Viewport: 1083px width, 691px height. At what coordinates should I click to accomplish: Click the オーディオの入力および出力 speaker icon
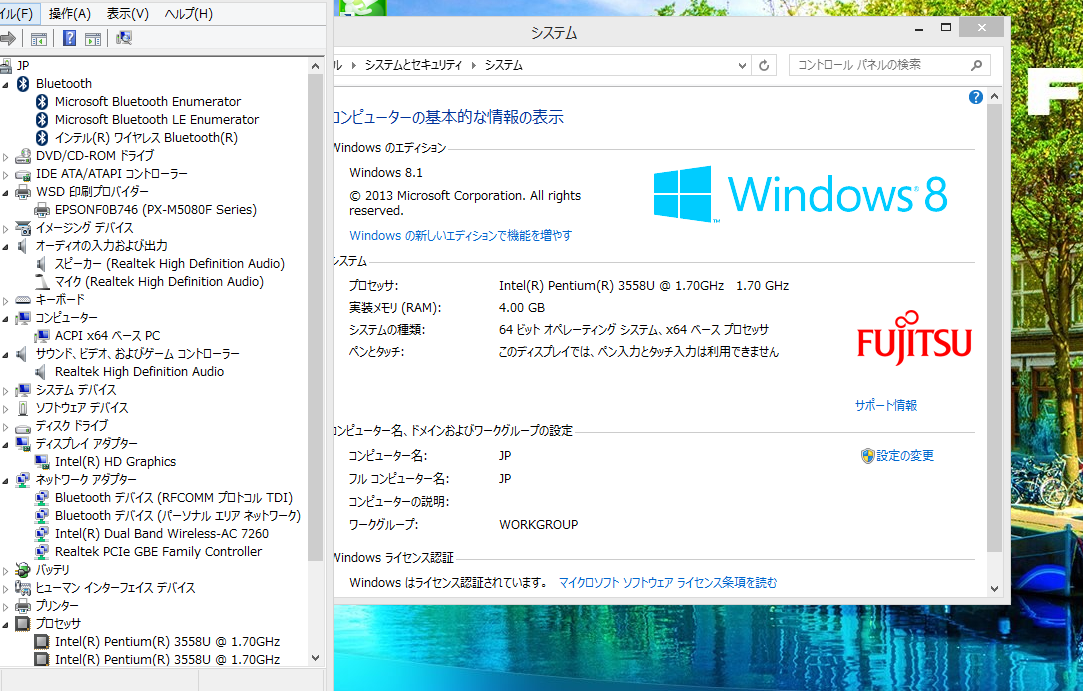click(x=23, y=246)
